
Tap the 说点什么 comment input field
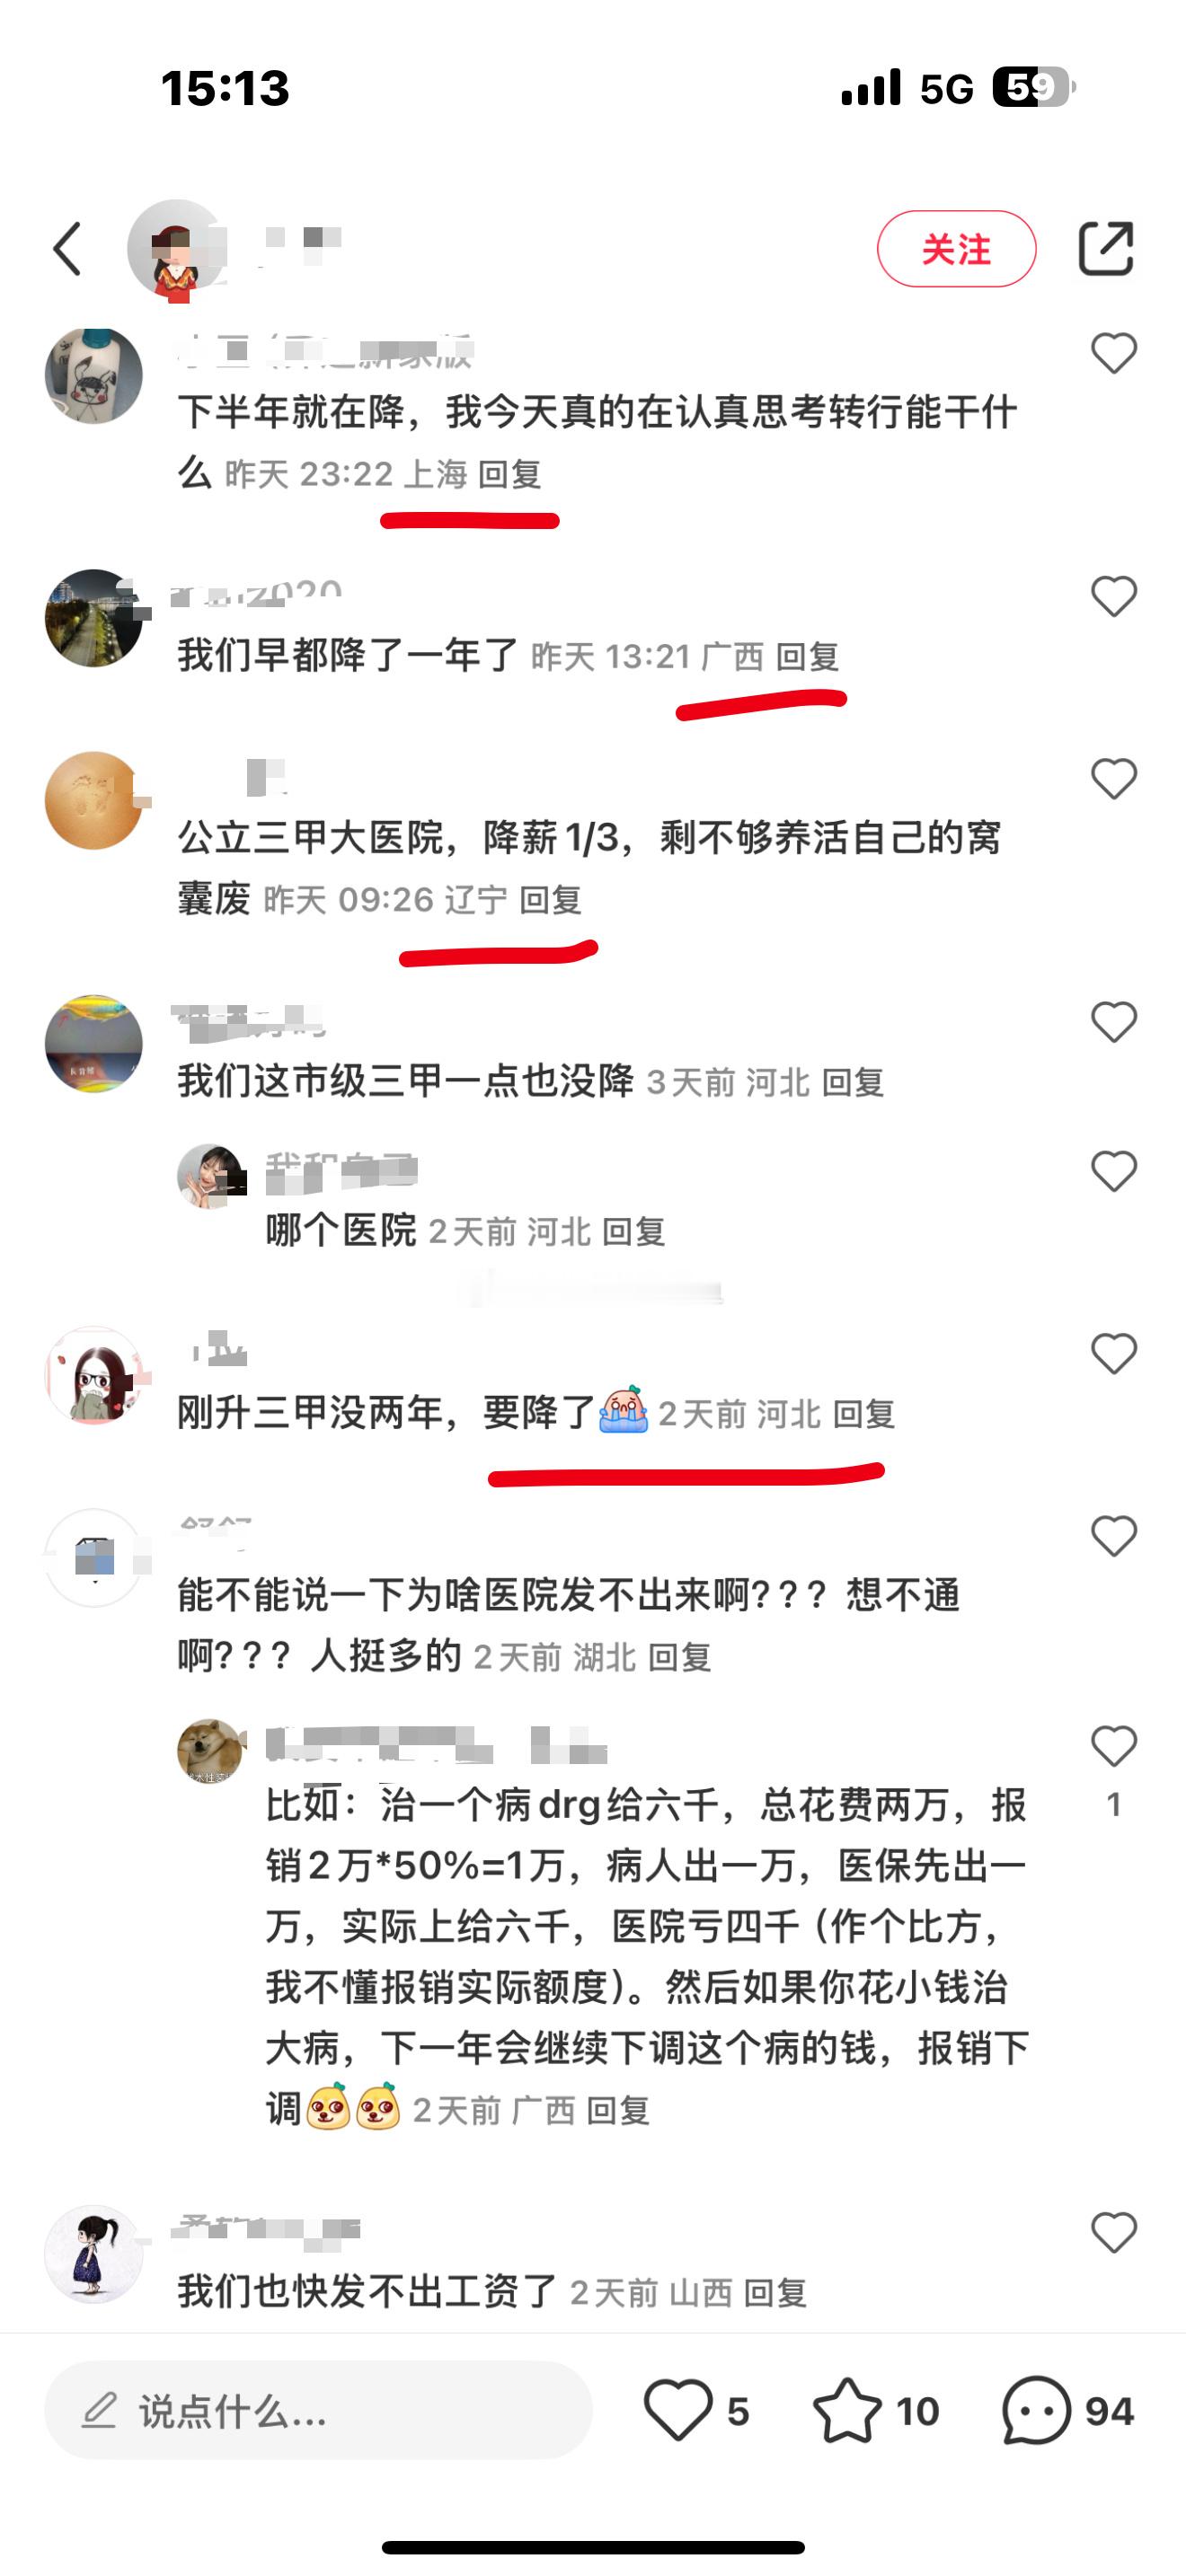click(x=318, y=2411)
